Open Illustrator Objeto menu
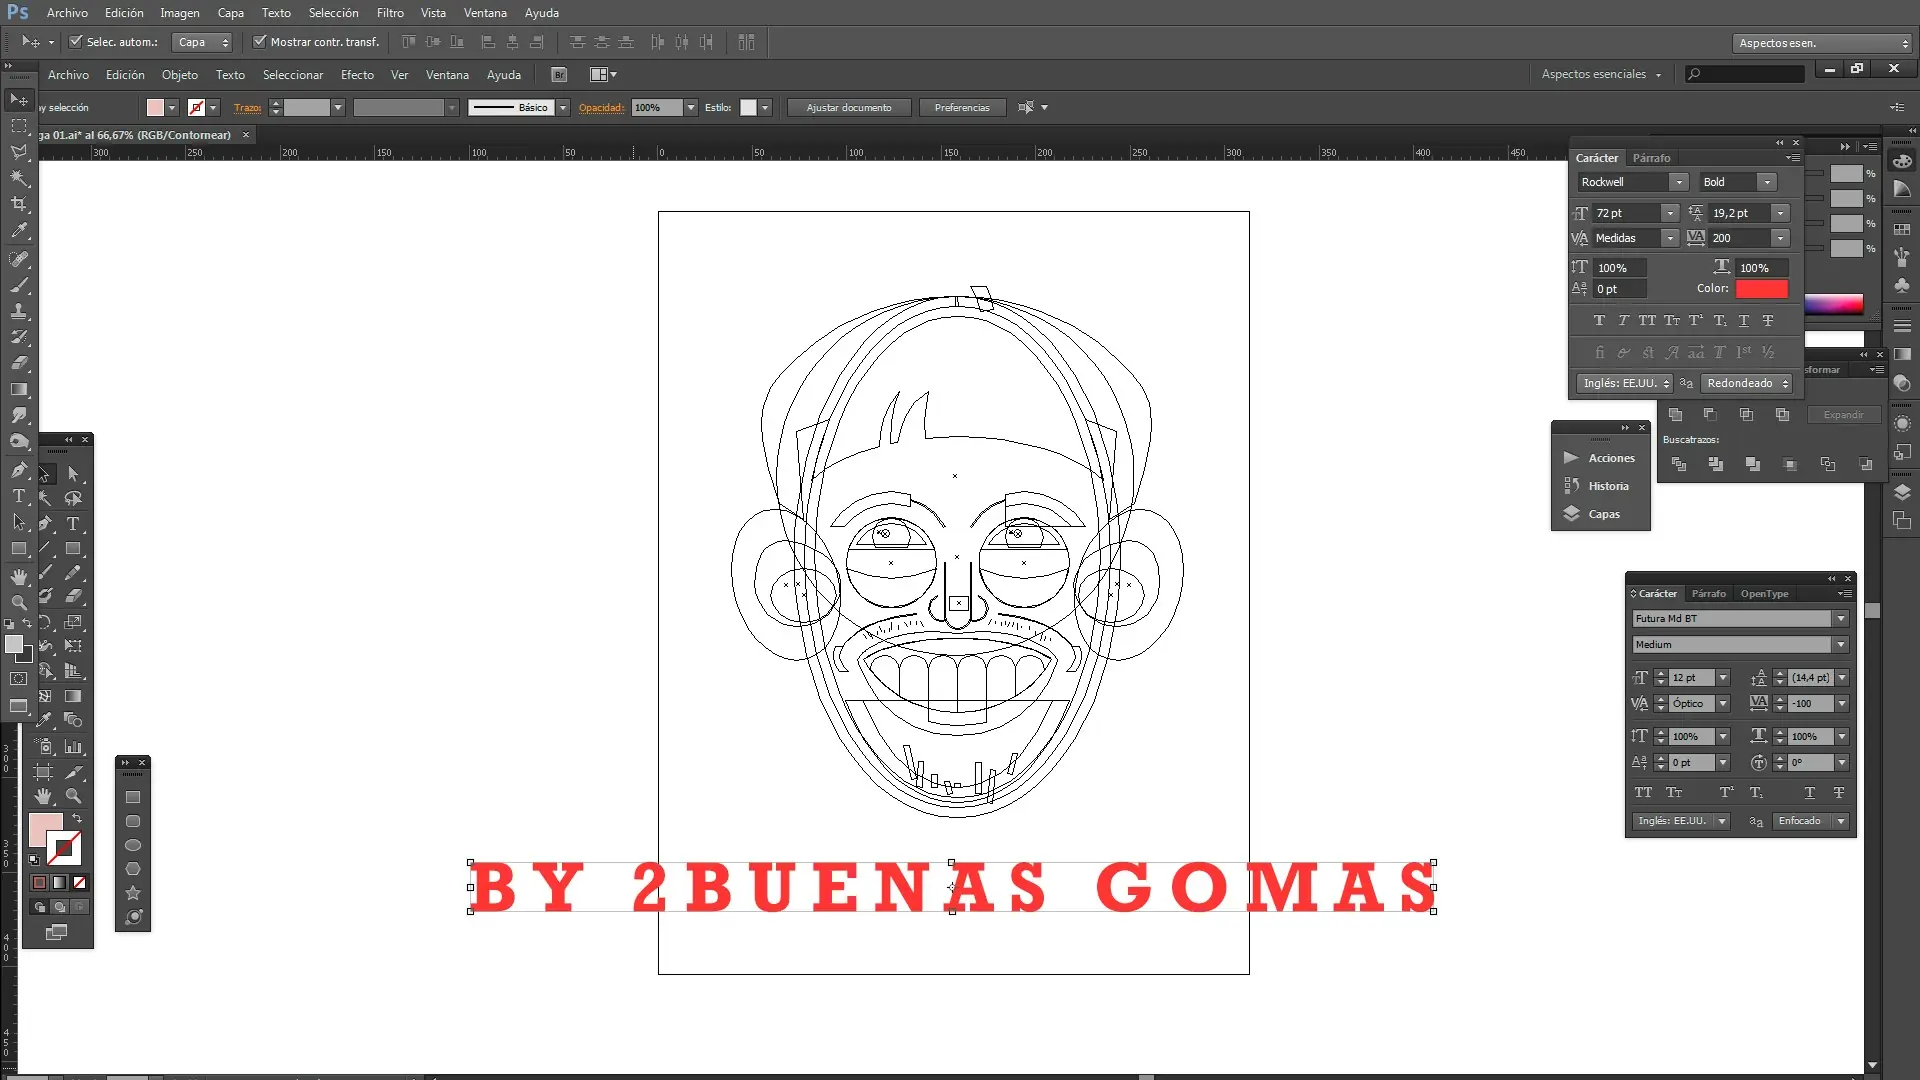The image size is (1920, 1080). [x=180, y=75]
